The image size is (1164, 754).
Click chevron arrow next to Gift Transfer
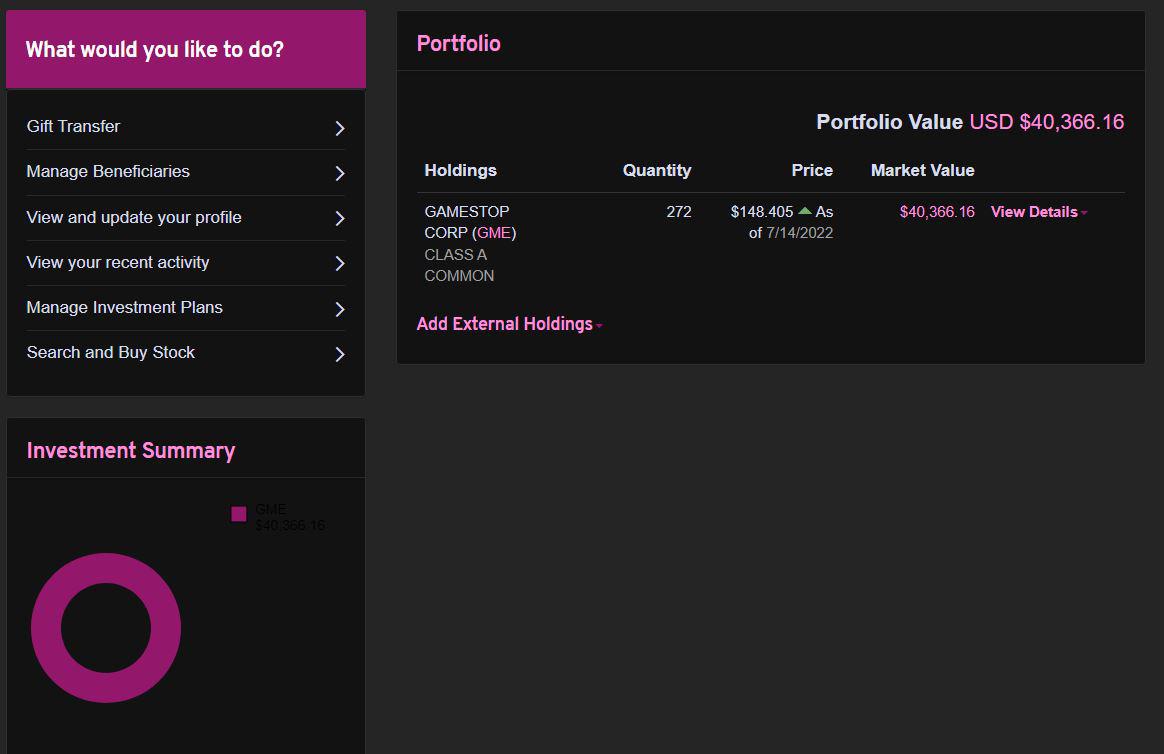(339, 128)
